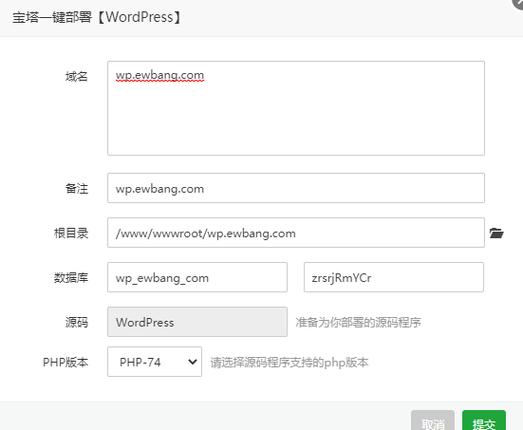This screenshot has height=430, width=523.
Task: Focus the 域名 domain text area
Action: [x=296, y=108]
